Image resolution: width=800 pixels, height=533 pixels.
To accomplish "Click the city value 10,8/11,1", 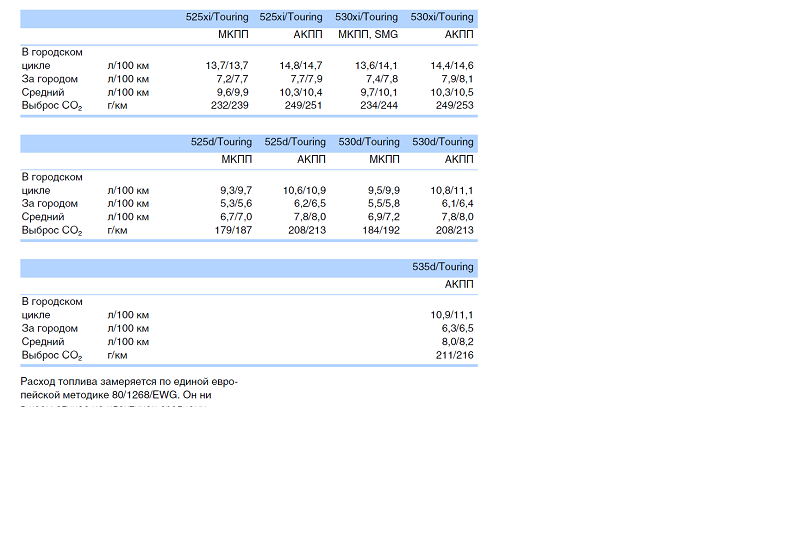I will [x=452, y=190].
